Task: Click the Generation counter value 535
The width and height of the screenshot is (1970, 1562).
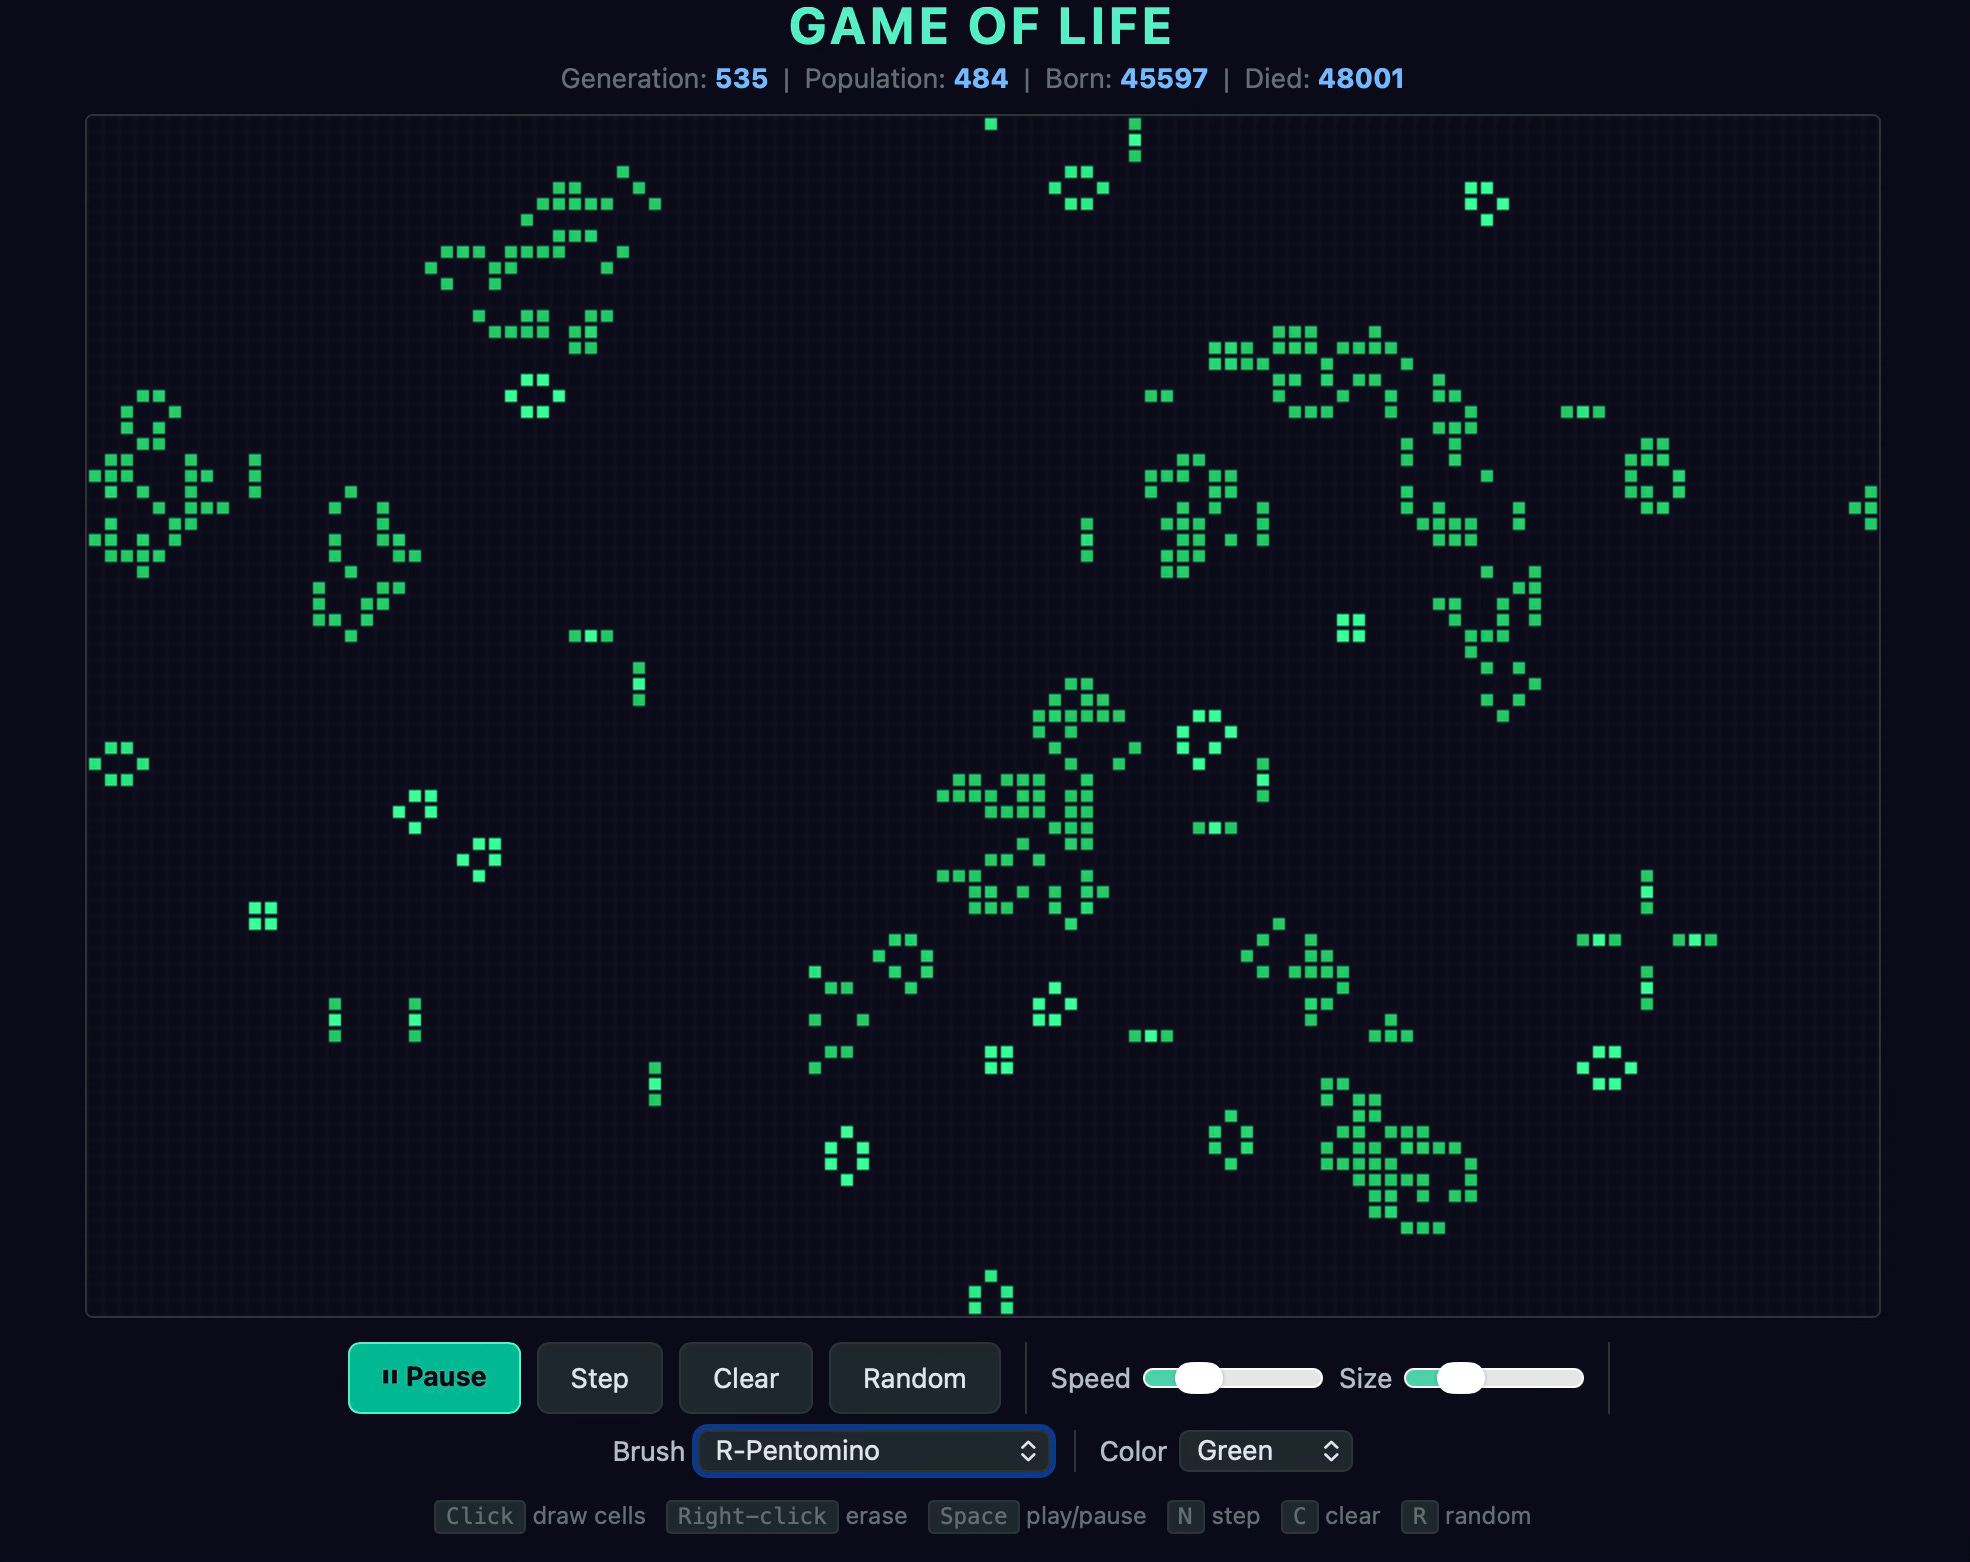Action: [741, 79]
